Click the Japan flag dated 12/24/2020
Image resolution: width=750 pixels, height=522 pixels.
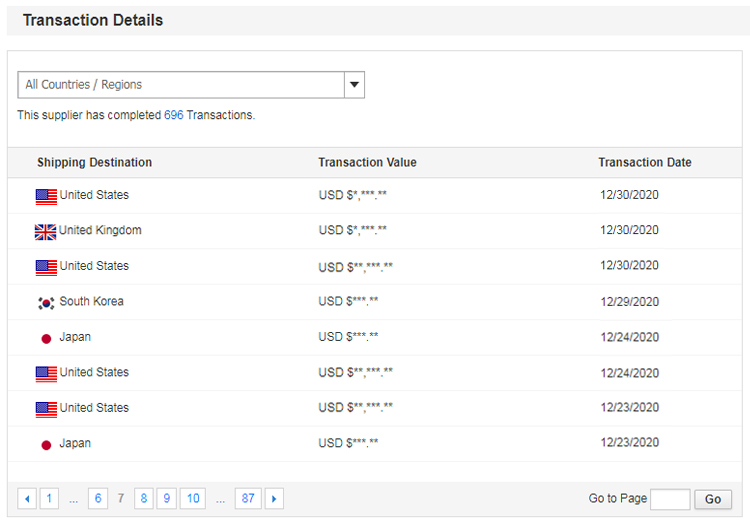[x=46, y=338]
